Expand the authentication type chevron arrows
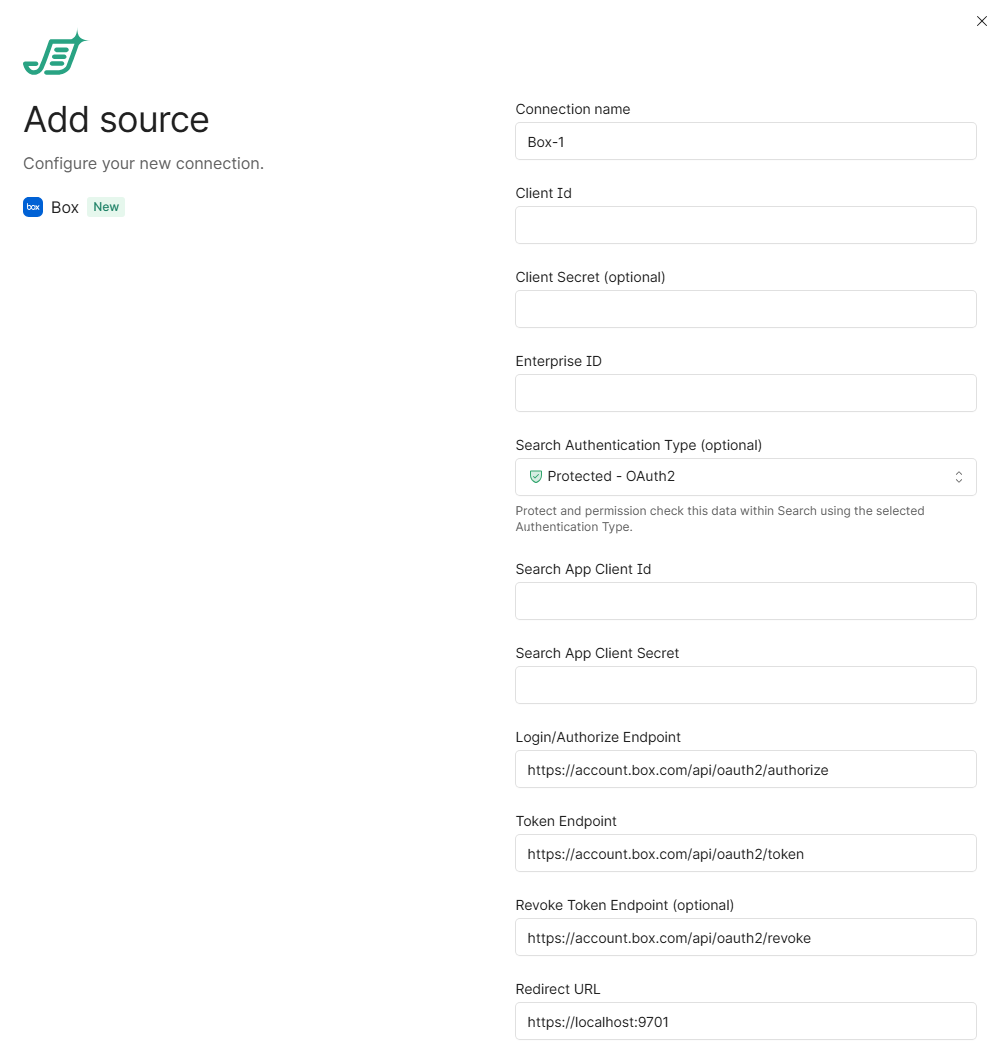The height and width of the screenshot is (1051, 1001). [x=958, y=477]
